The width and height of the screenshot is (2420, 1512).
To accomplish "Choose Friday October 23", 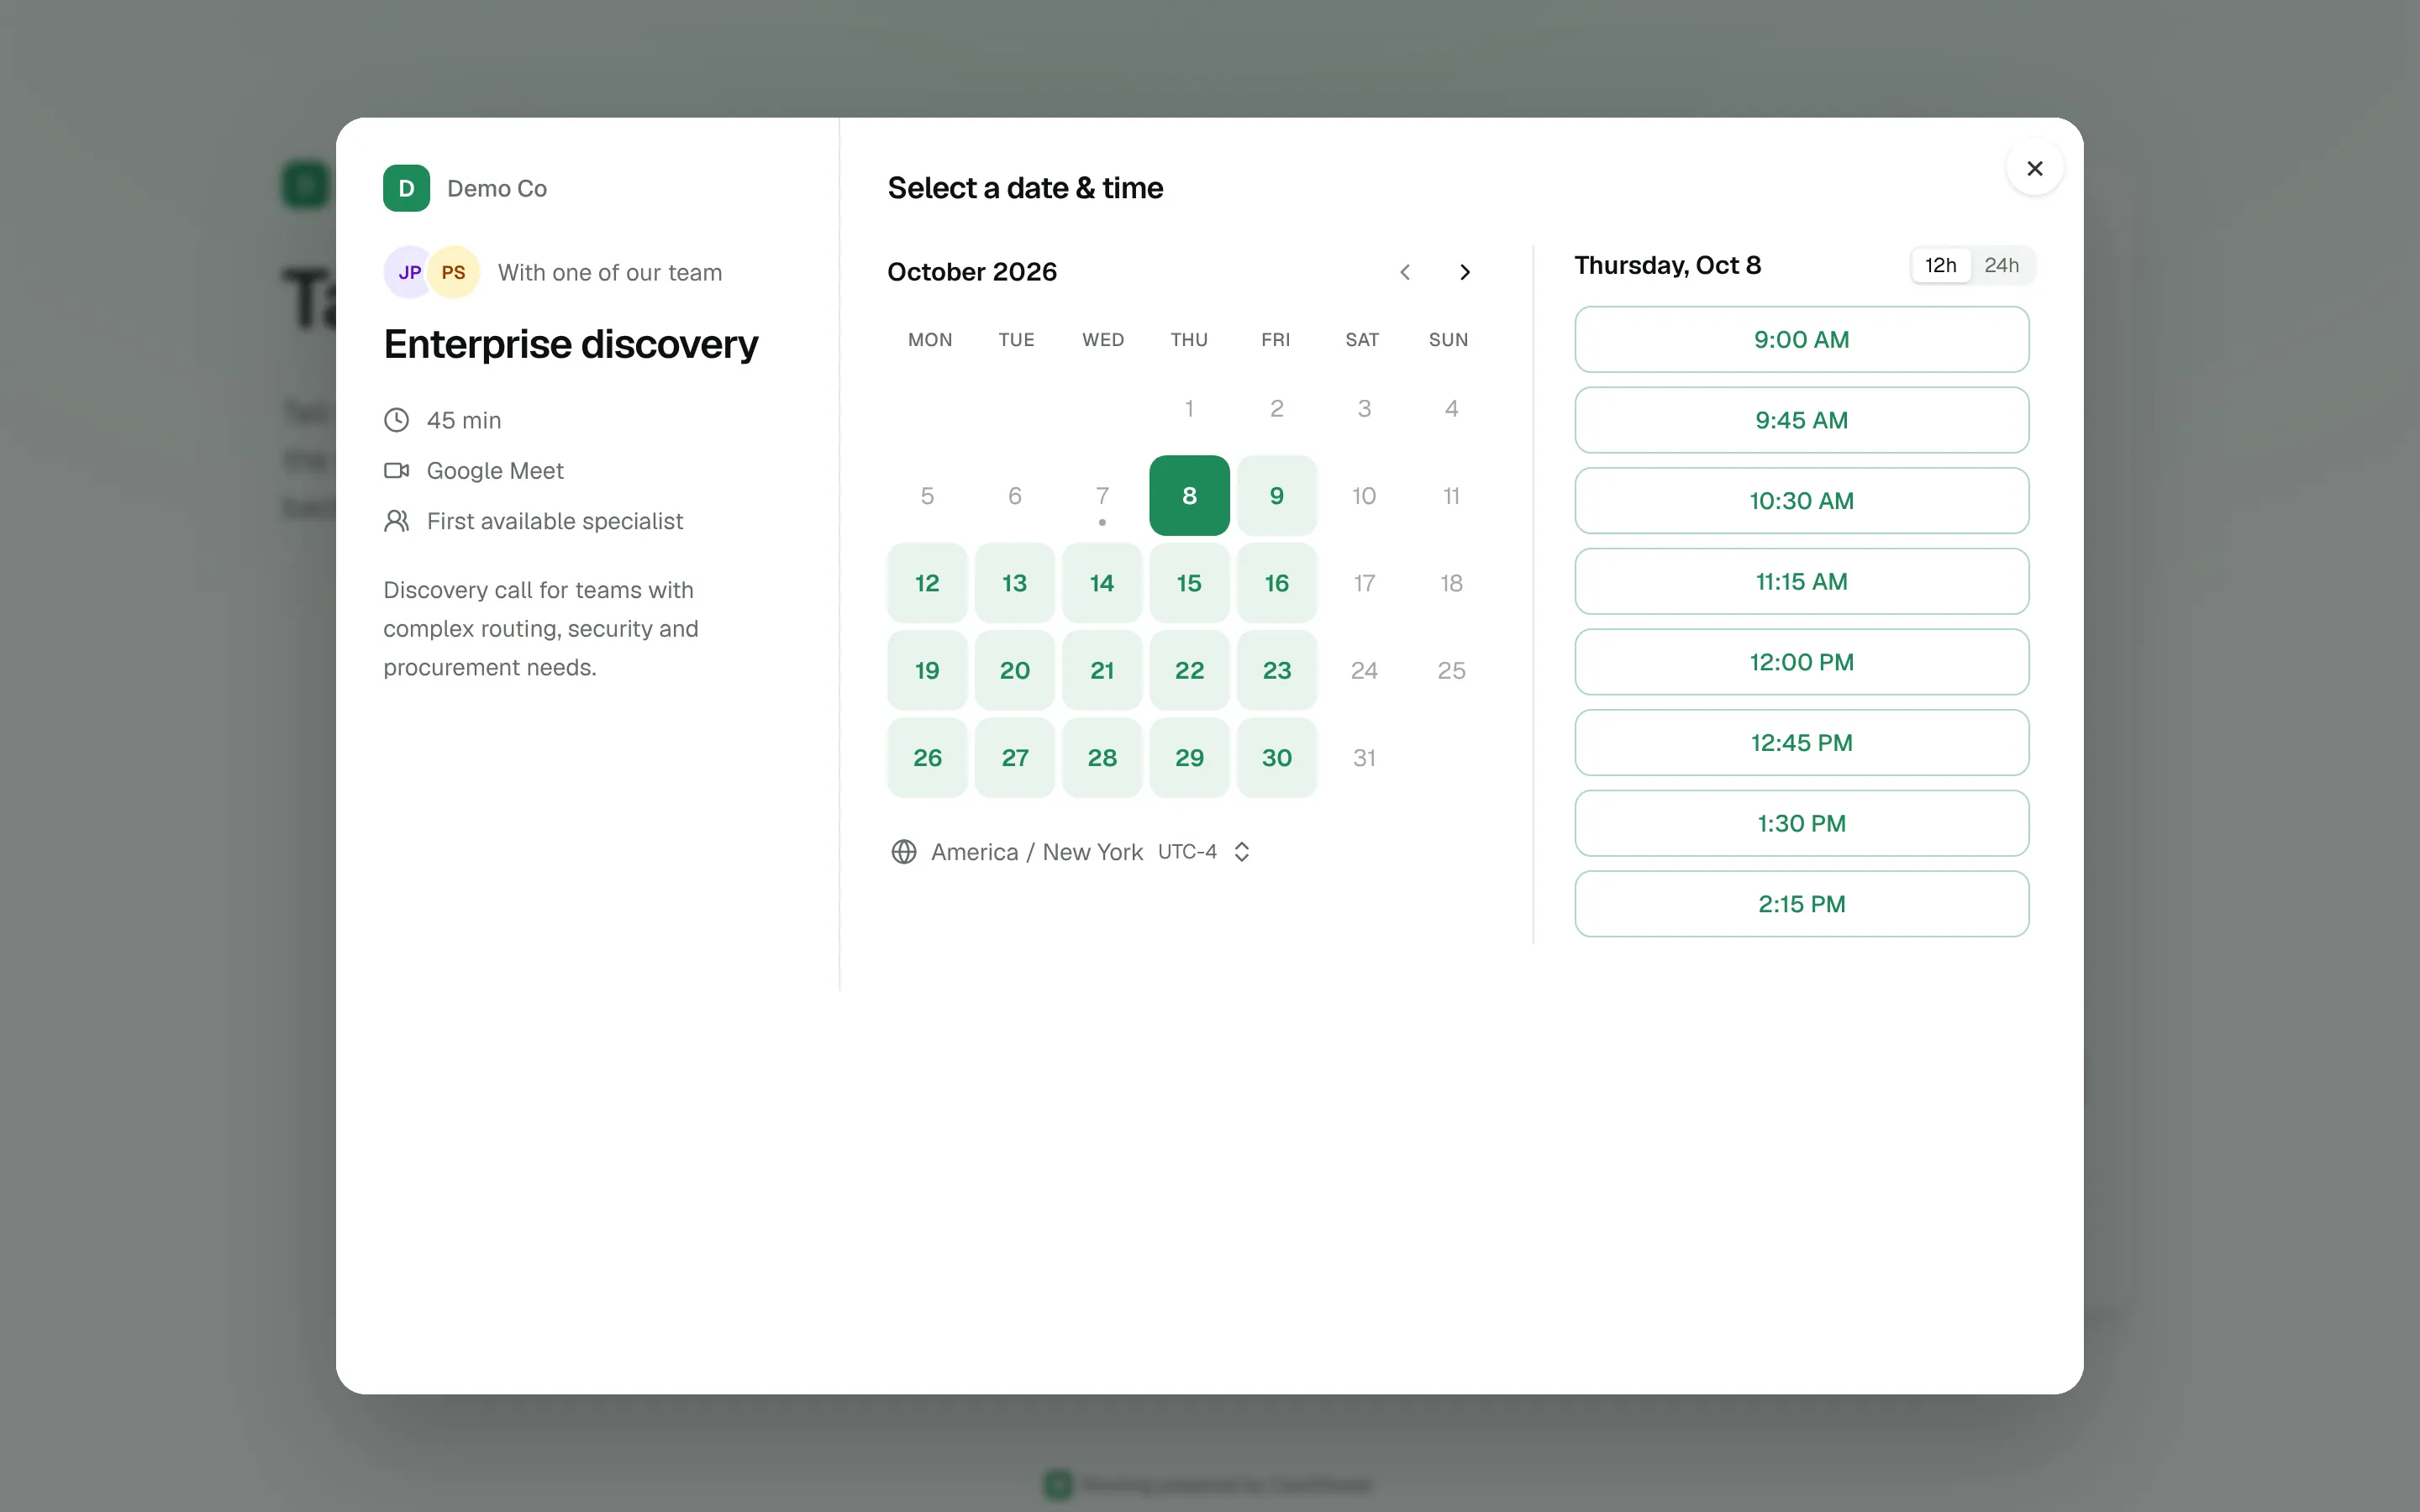I will click(1276, 670).
